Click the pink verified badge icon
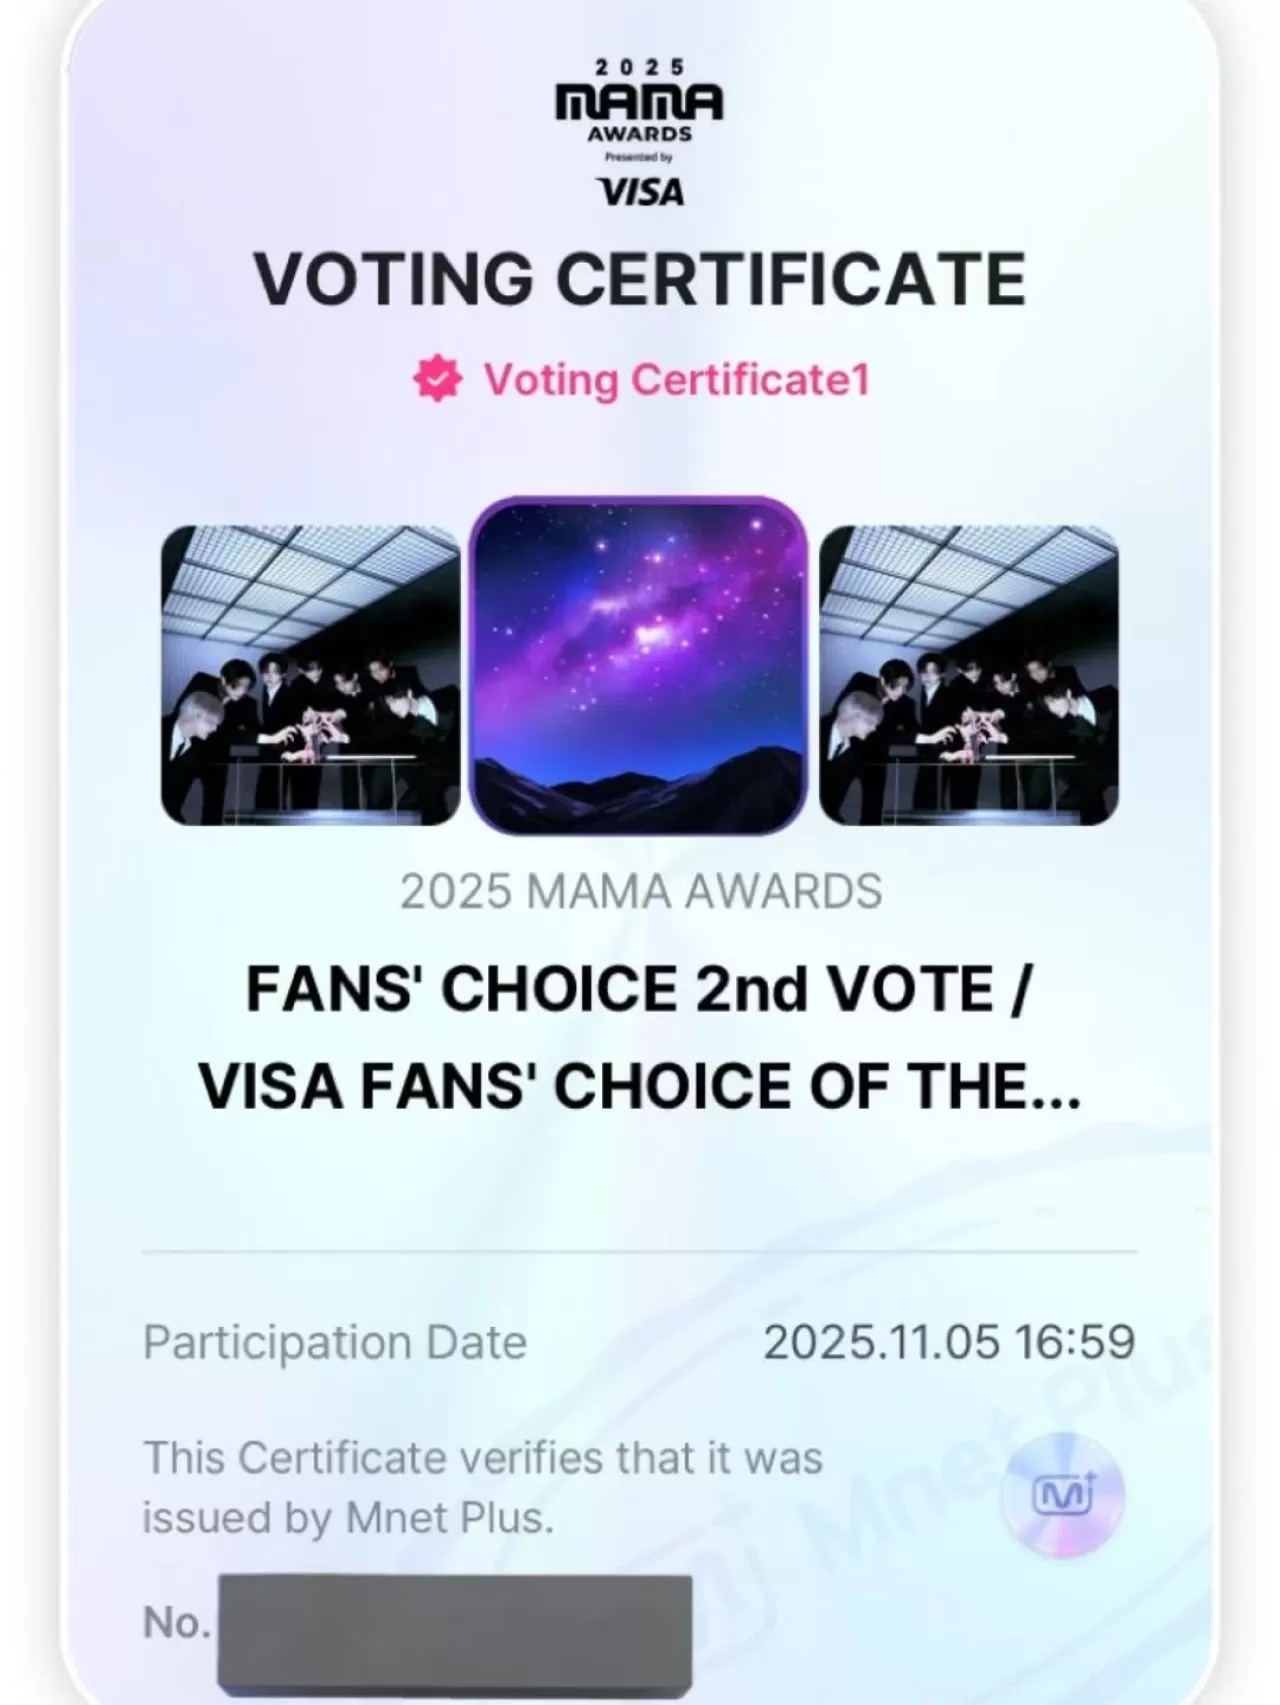This screenshot has height=1705, width=1280. [x=437, y=380]
